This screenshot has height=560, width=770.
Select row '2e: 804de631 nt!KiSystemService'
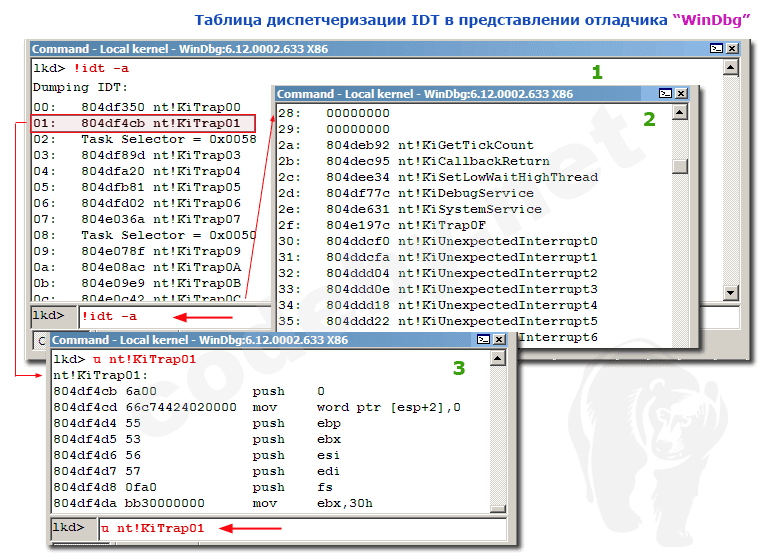click(410, 209)
